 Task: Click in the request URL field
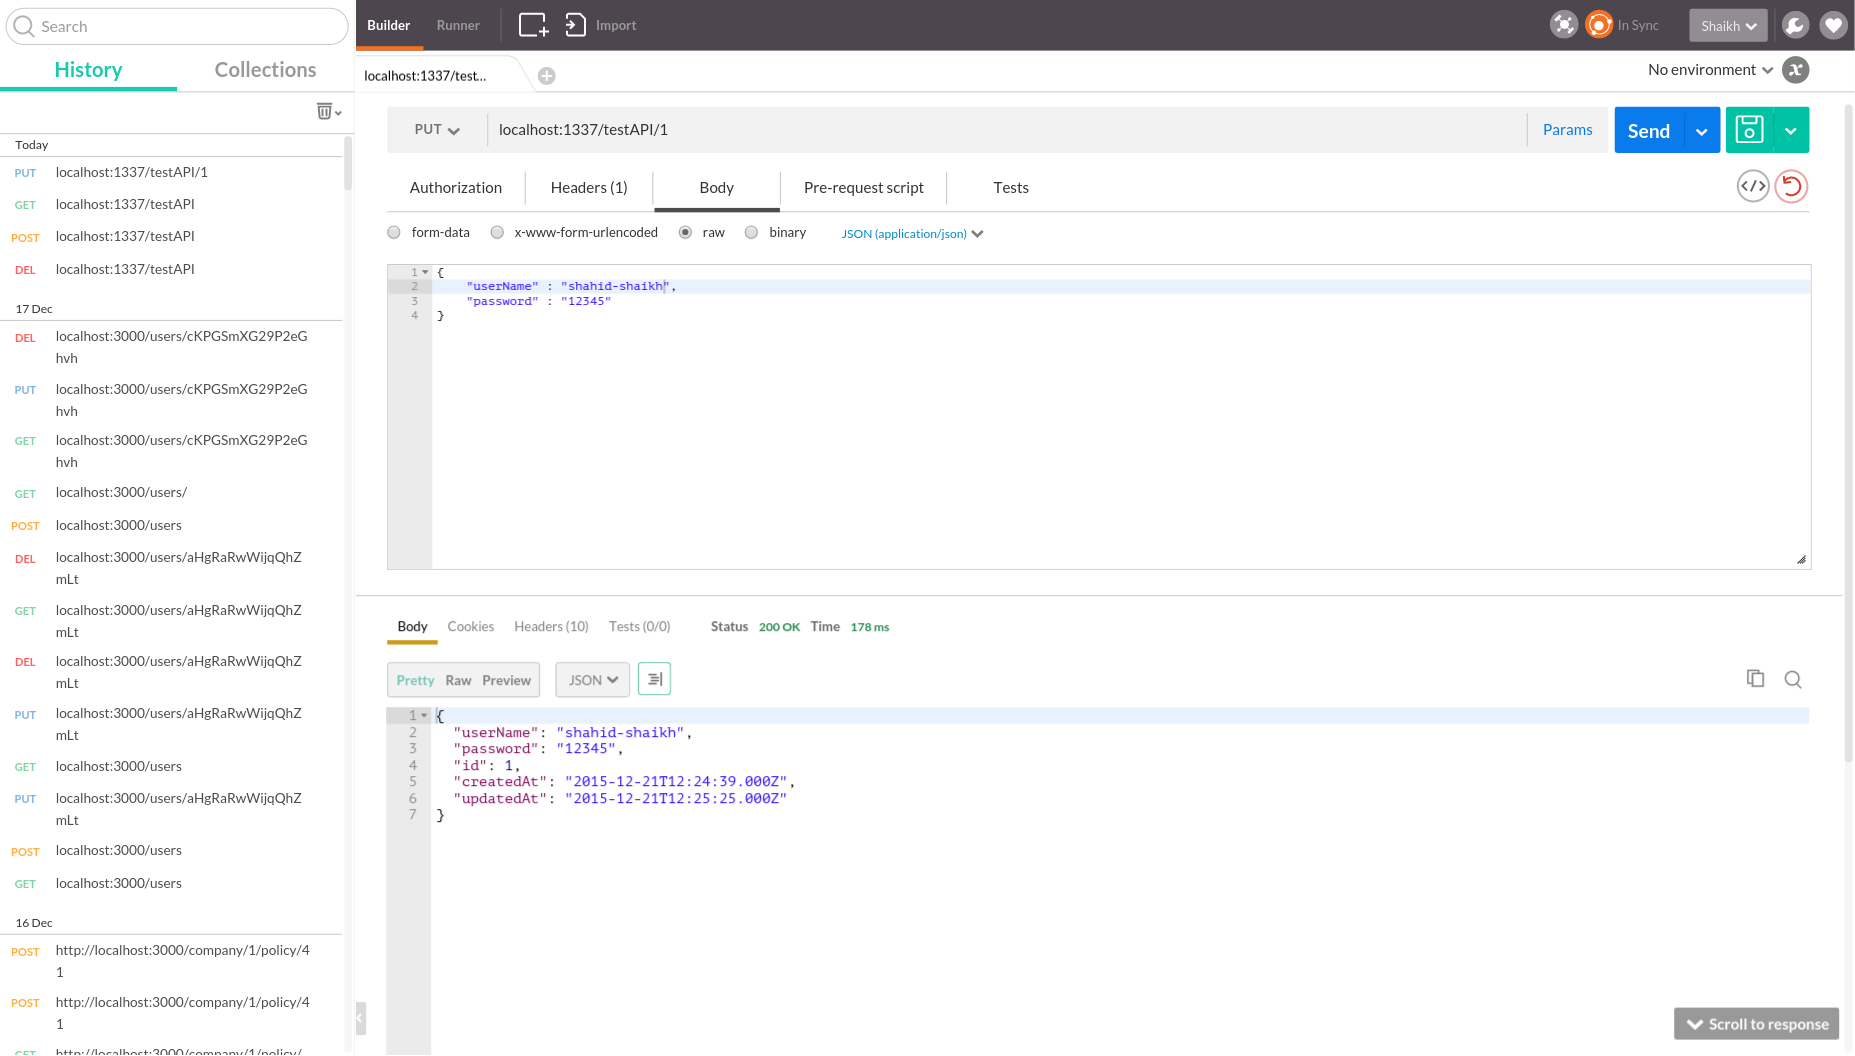1000,130
